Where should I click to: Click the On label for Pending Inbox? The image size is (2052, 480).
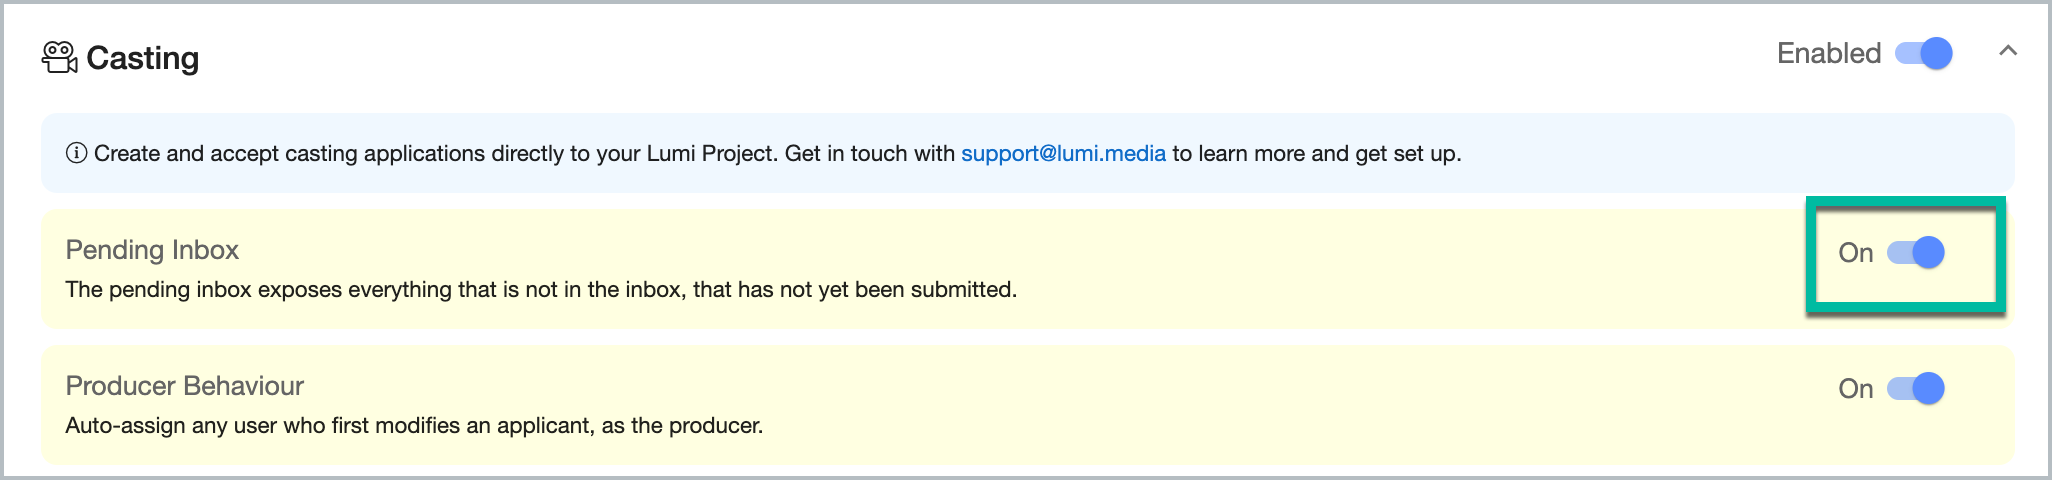coord(1856,253)
